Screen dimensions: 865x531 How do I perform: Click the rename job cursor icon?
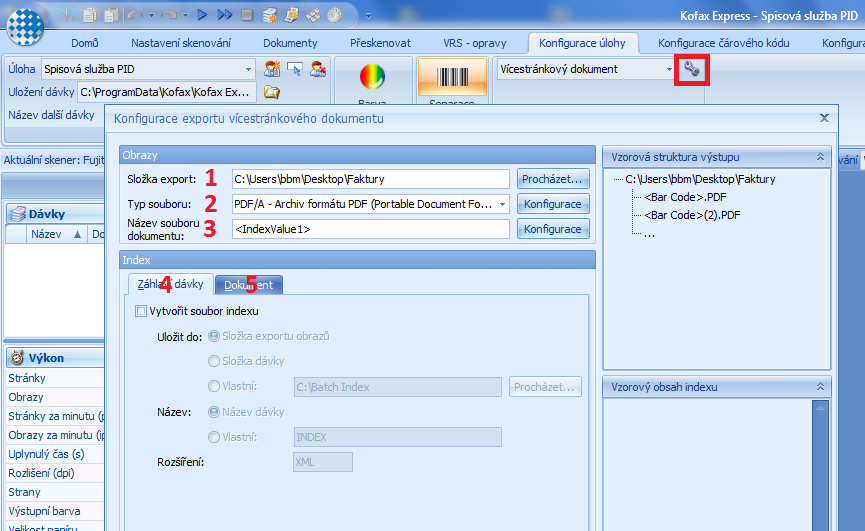[295, 69]
